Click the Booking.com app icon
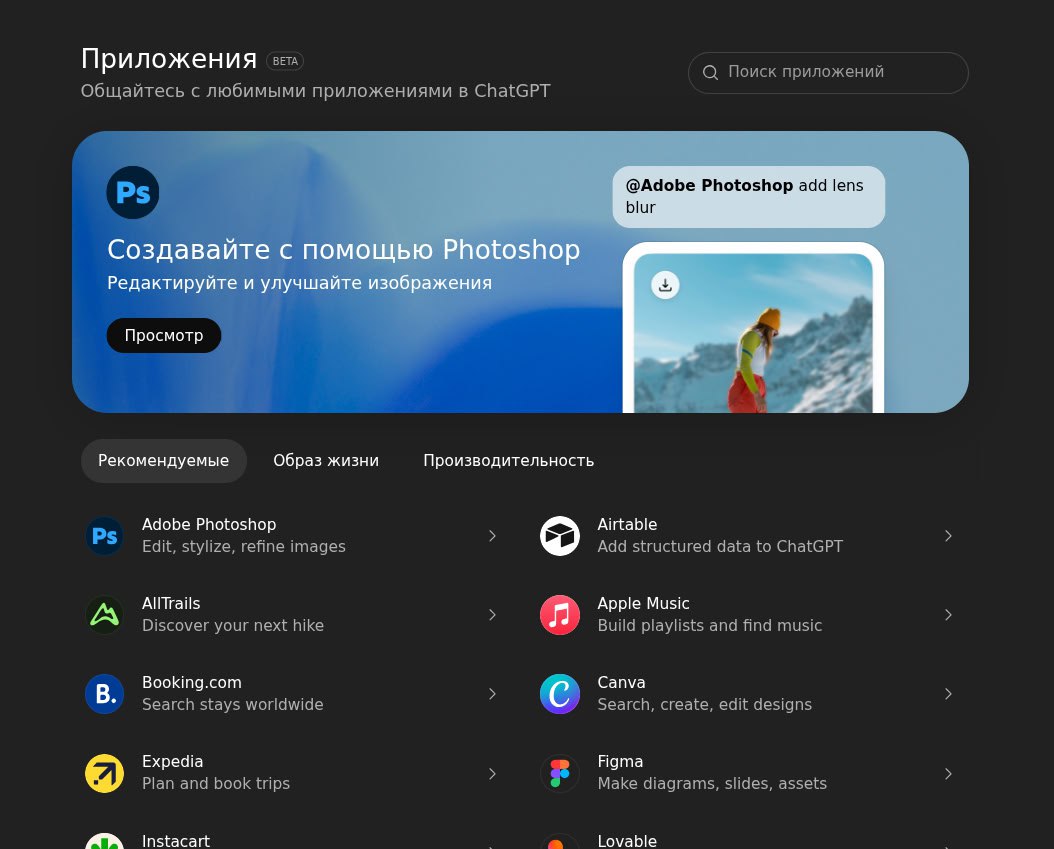Viewport: 1054px width, 849px height. coord(105,694)
